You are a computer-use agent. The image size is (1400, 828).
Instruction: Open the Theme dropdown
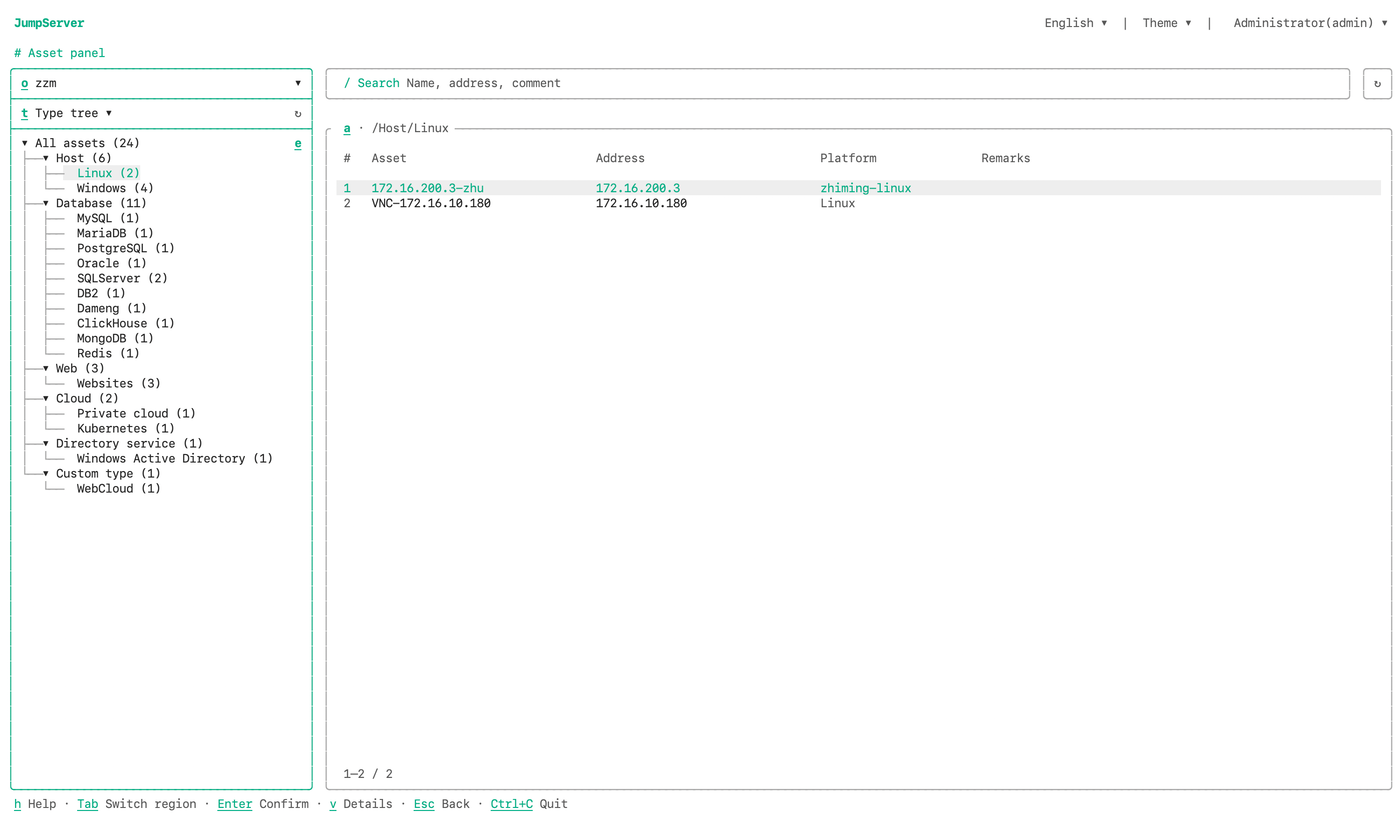click(x=1167, y=23)
